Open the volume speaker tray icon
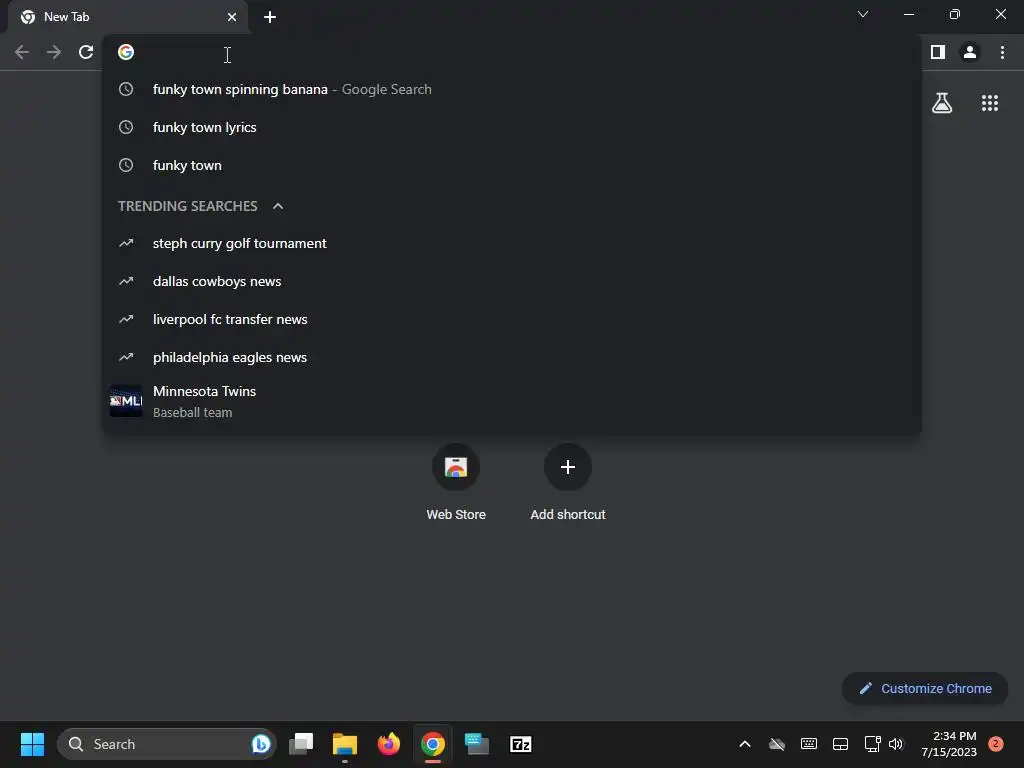 (x=896, y=744)
